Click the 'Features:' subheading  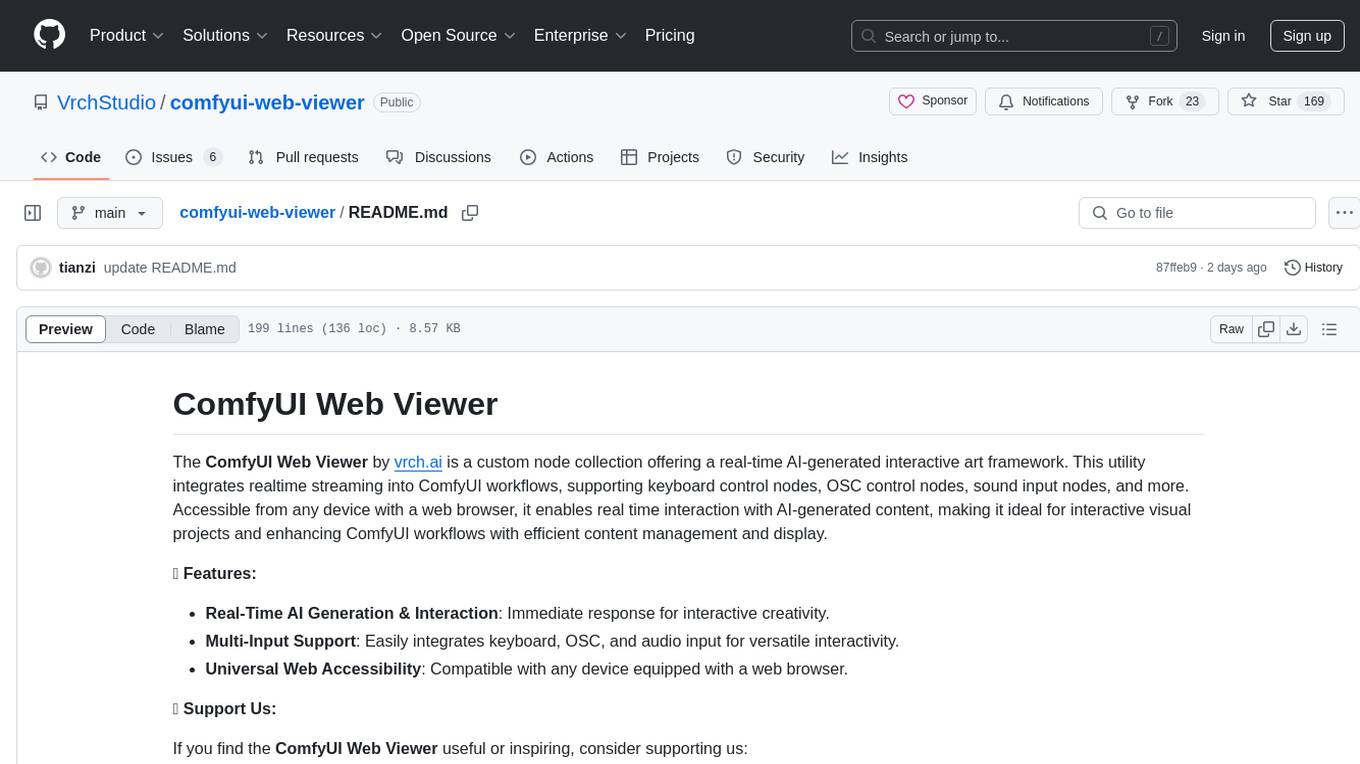pos(215,573)
